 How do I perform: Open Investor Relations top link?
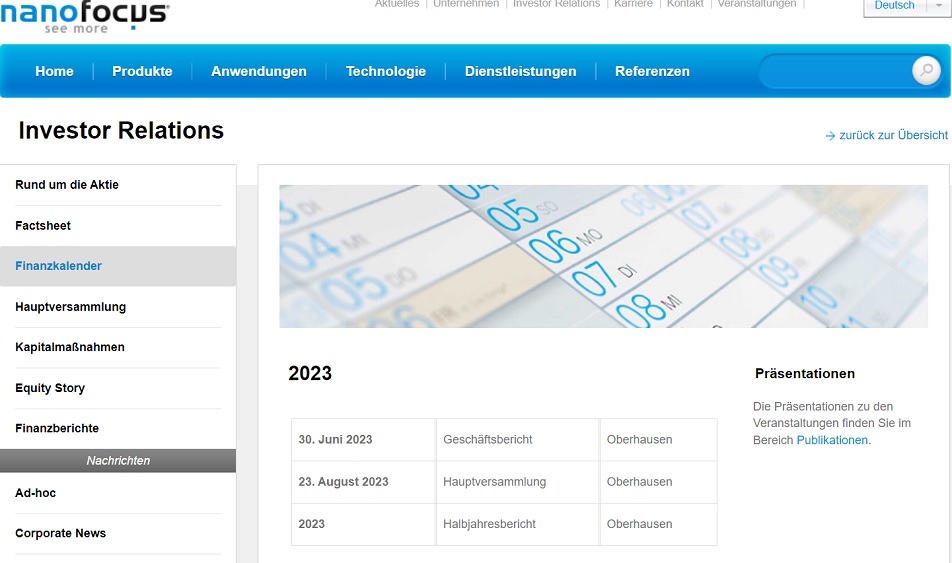[x=556, y=4]
